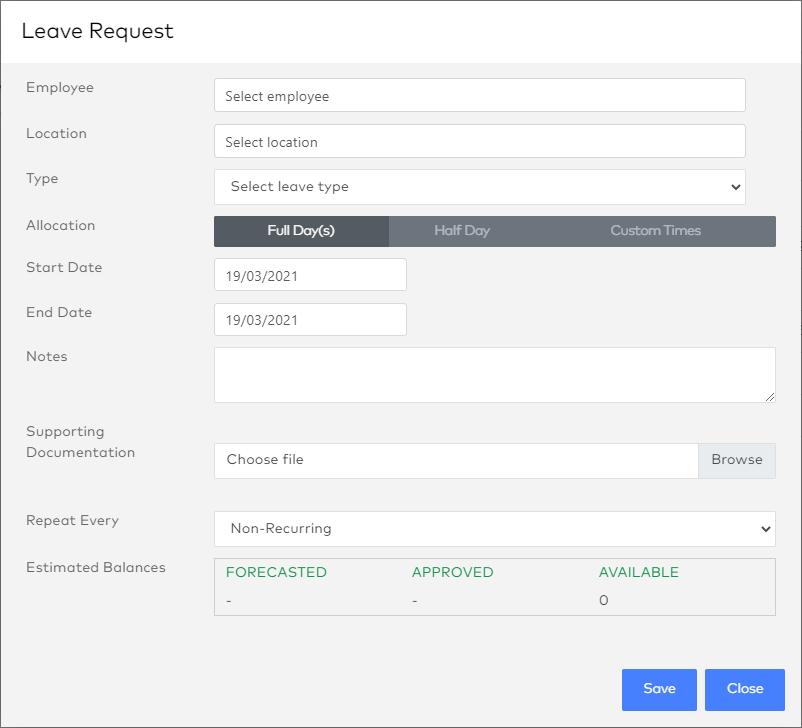Image resolution: width=802 pixels, height=728 pixels.
Task: Open the Select leave type dropdown
Action: click(x=480, y=187)
